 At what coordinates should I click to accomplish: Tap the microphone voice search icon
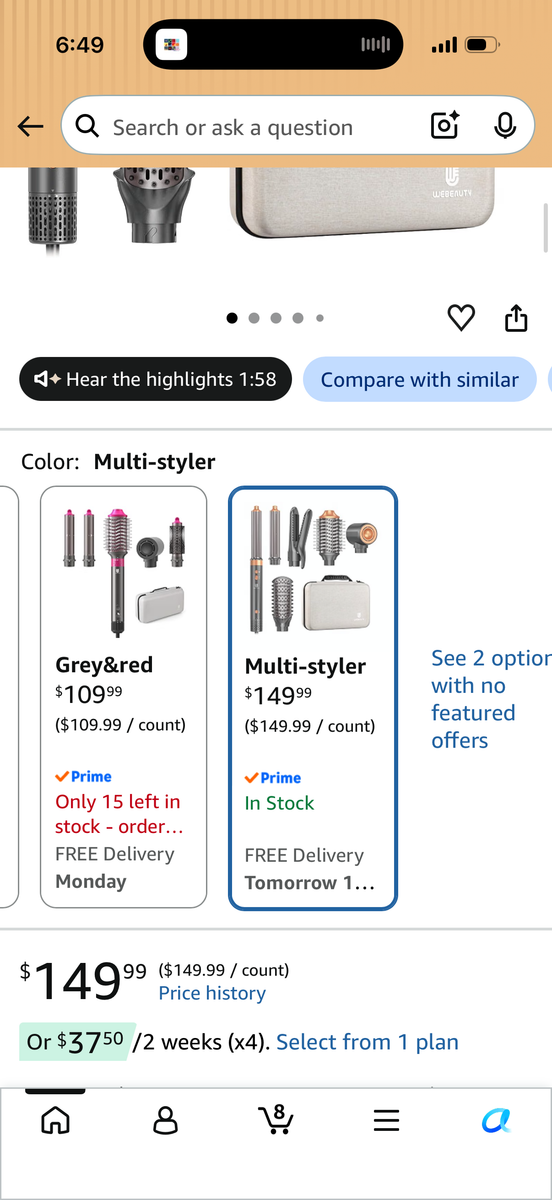[505, 126]
